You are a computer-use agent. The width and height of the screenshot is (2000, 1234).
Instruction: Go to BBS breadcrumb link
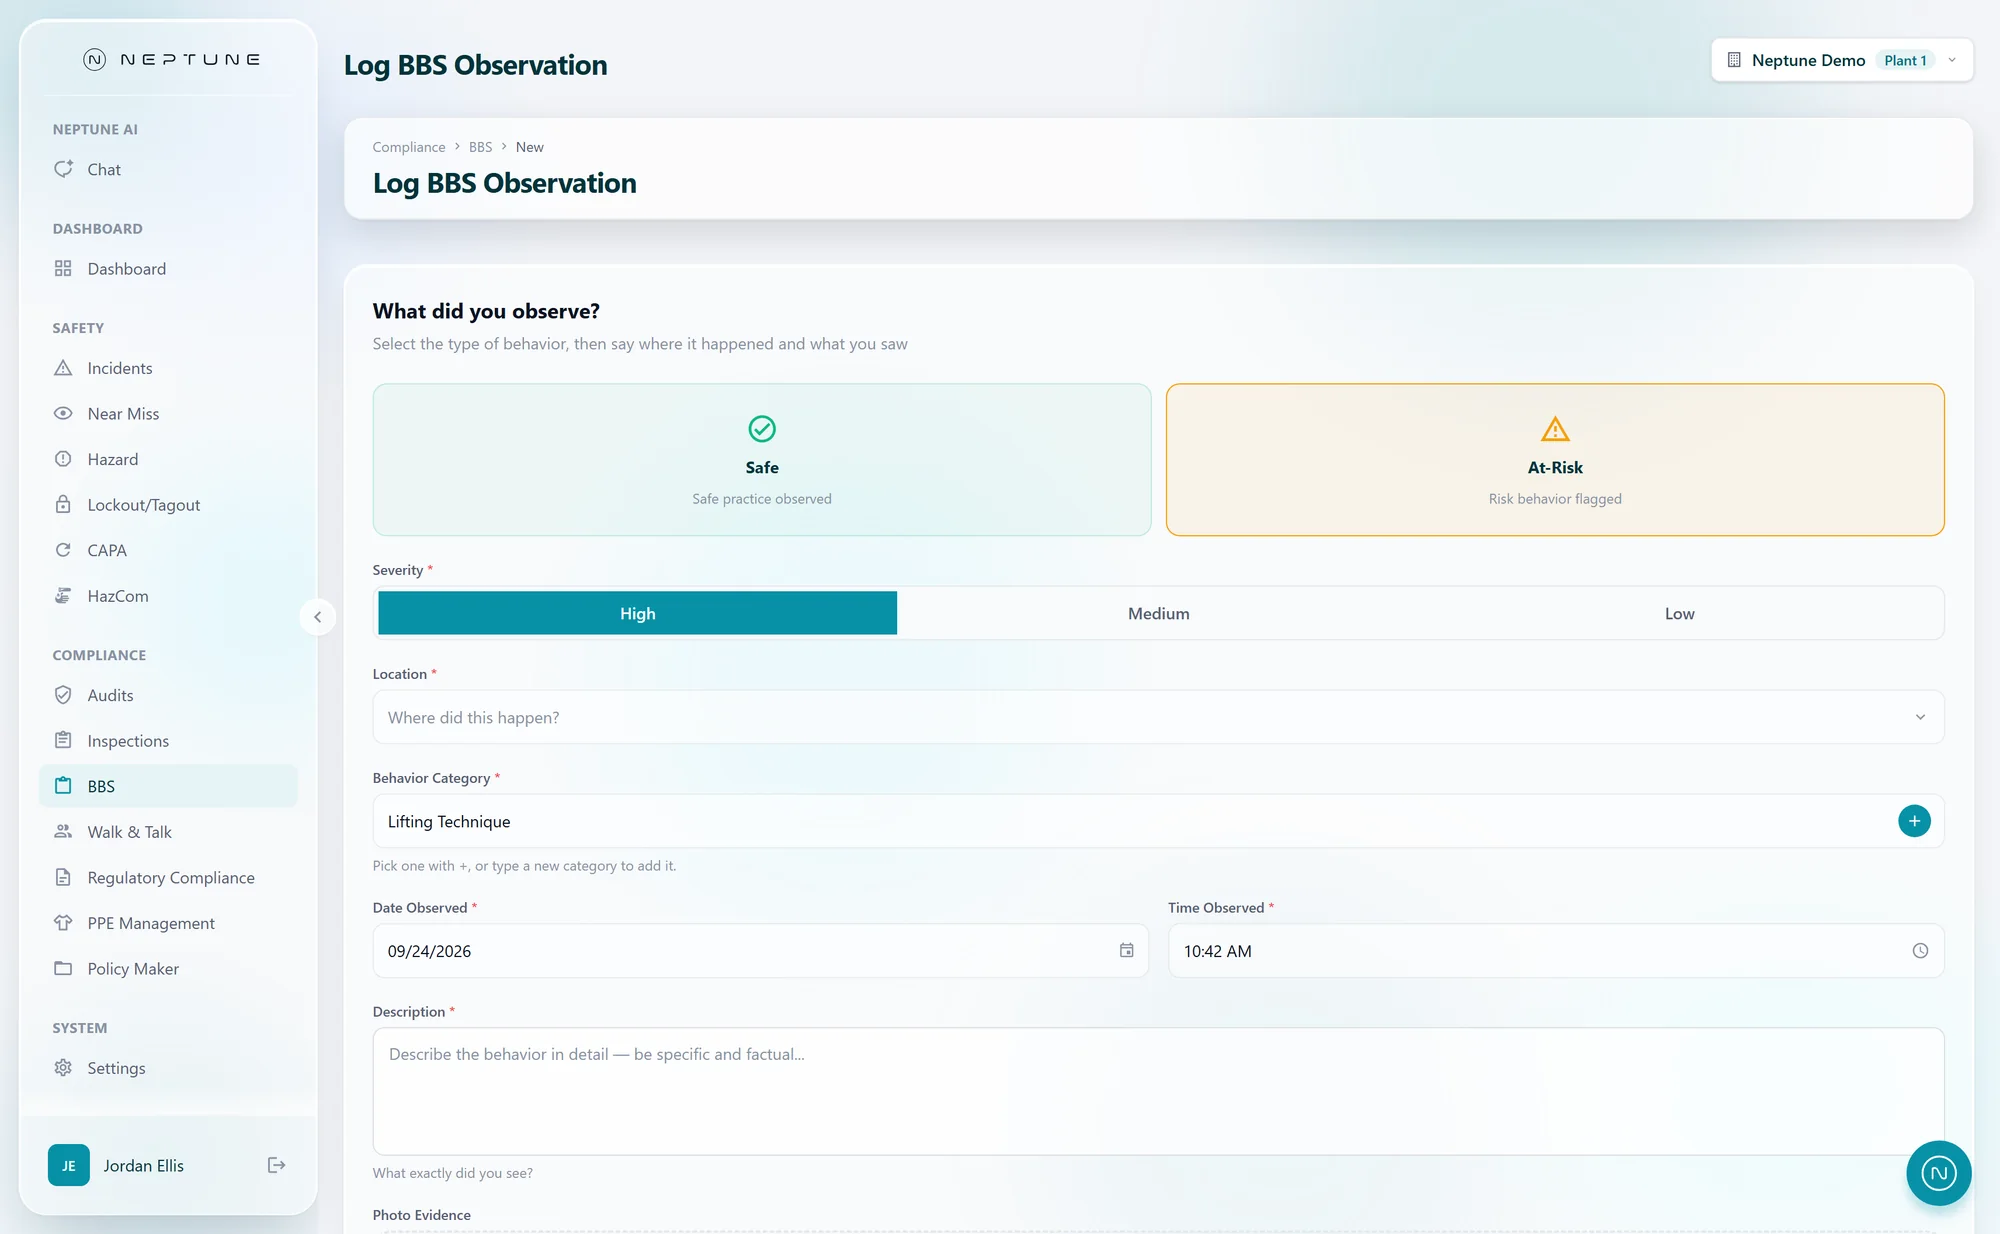tap(480, 147)
